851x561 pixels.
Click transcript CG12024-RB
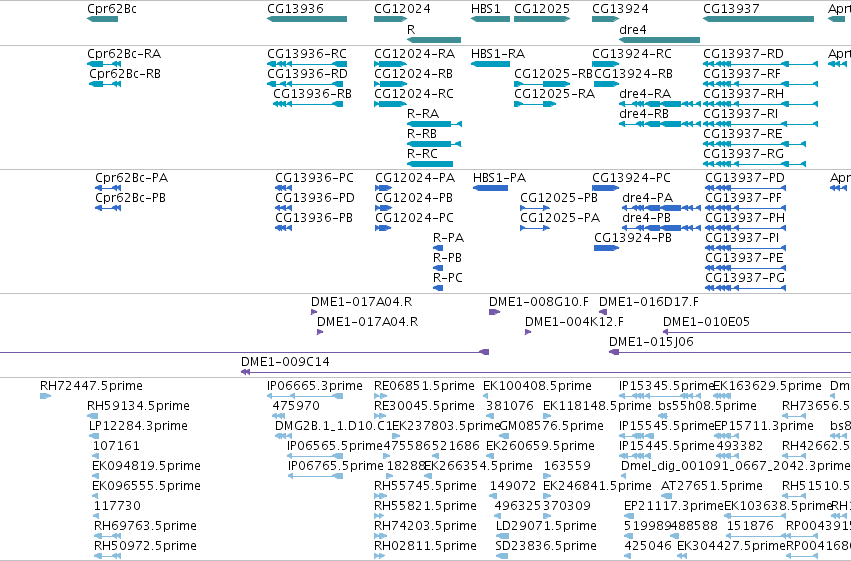(390, 84)
